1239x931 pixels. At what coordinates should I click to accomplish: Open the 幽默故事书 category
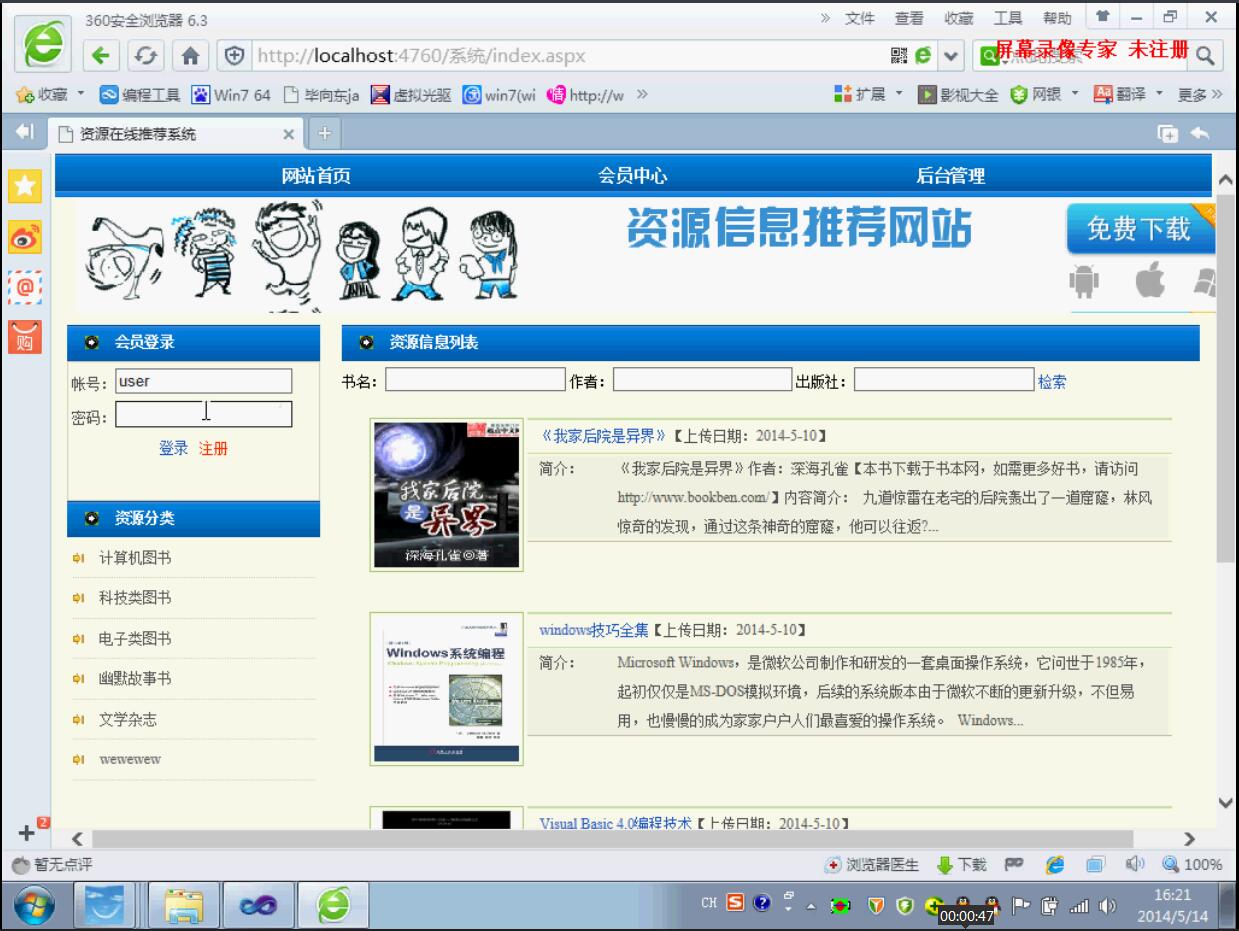point(135,679)
